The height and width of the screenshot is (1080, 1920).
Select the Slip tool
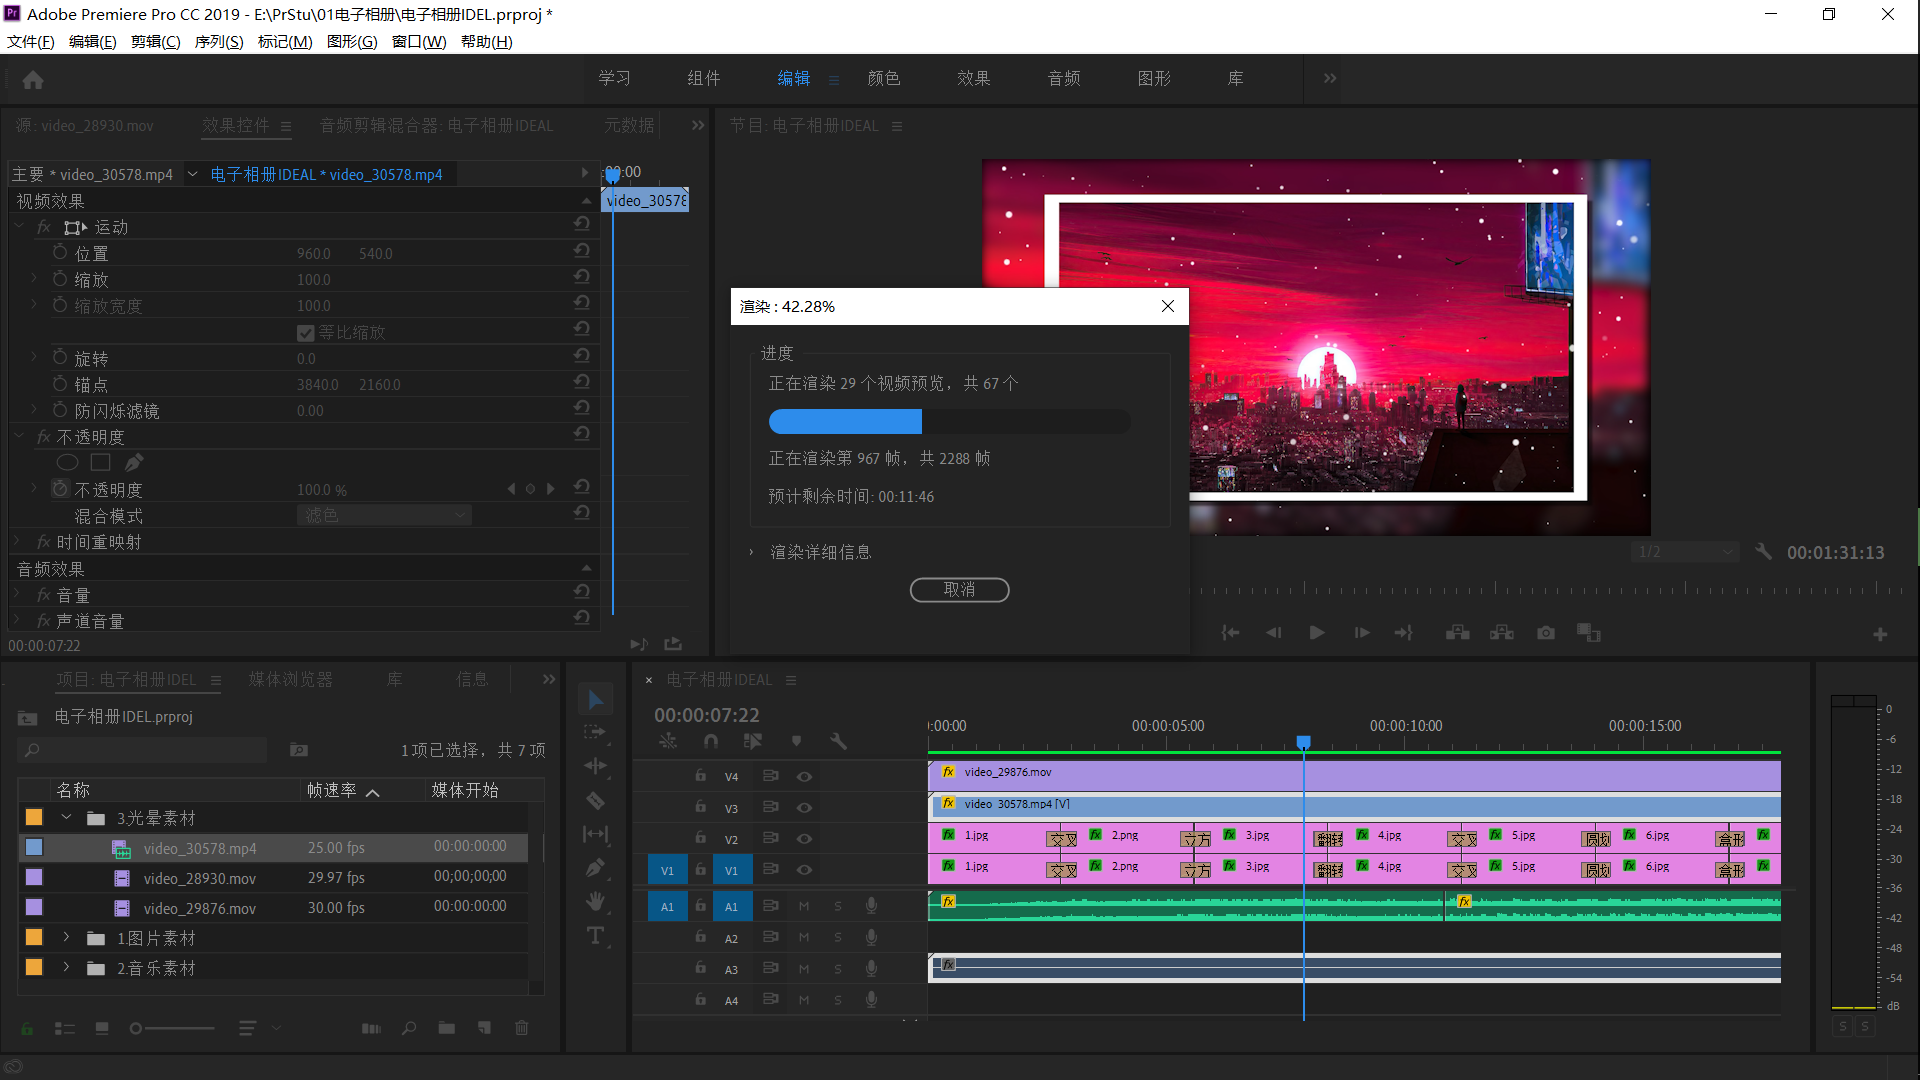pos(596,834)
